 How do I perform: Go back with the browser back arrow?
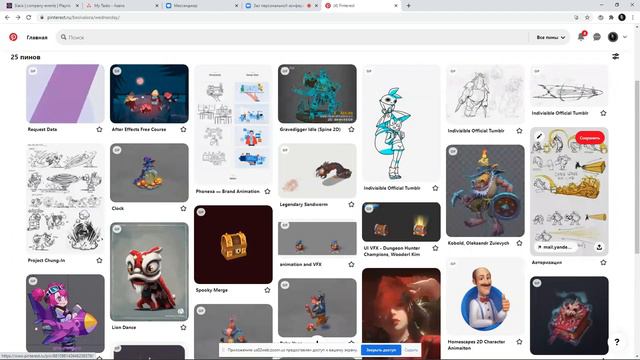(7, 18)
